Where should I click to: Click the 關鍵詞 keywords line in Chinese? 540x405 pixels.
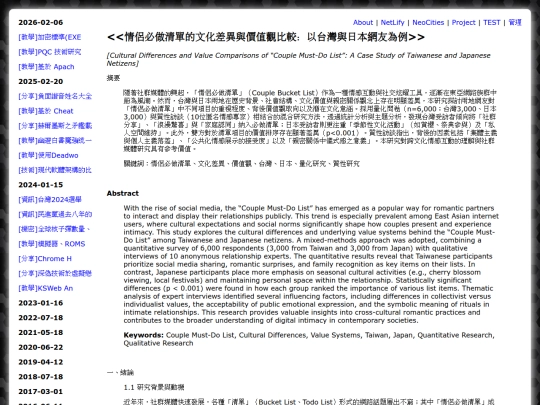(241, 164)
